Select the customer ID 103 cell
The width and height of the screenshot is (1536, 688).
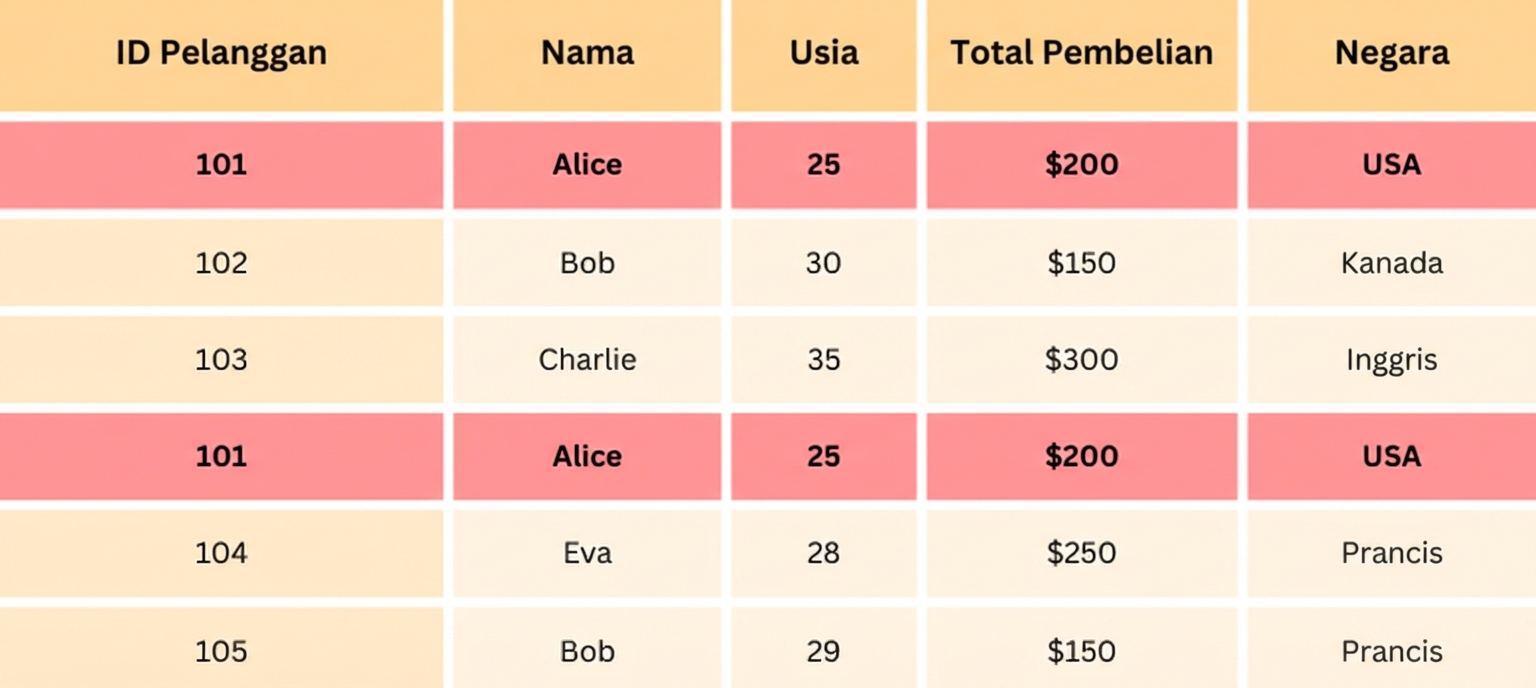pyautogui.click(x=221, y=359)
